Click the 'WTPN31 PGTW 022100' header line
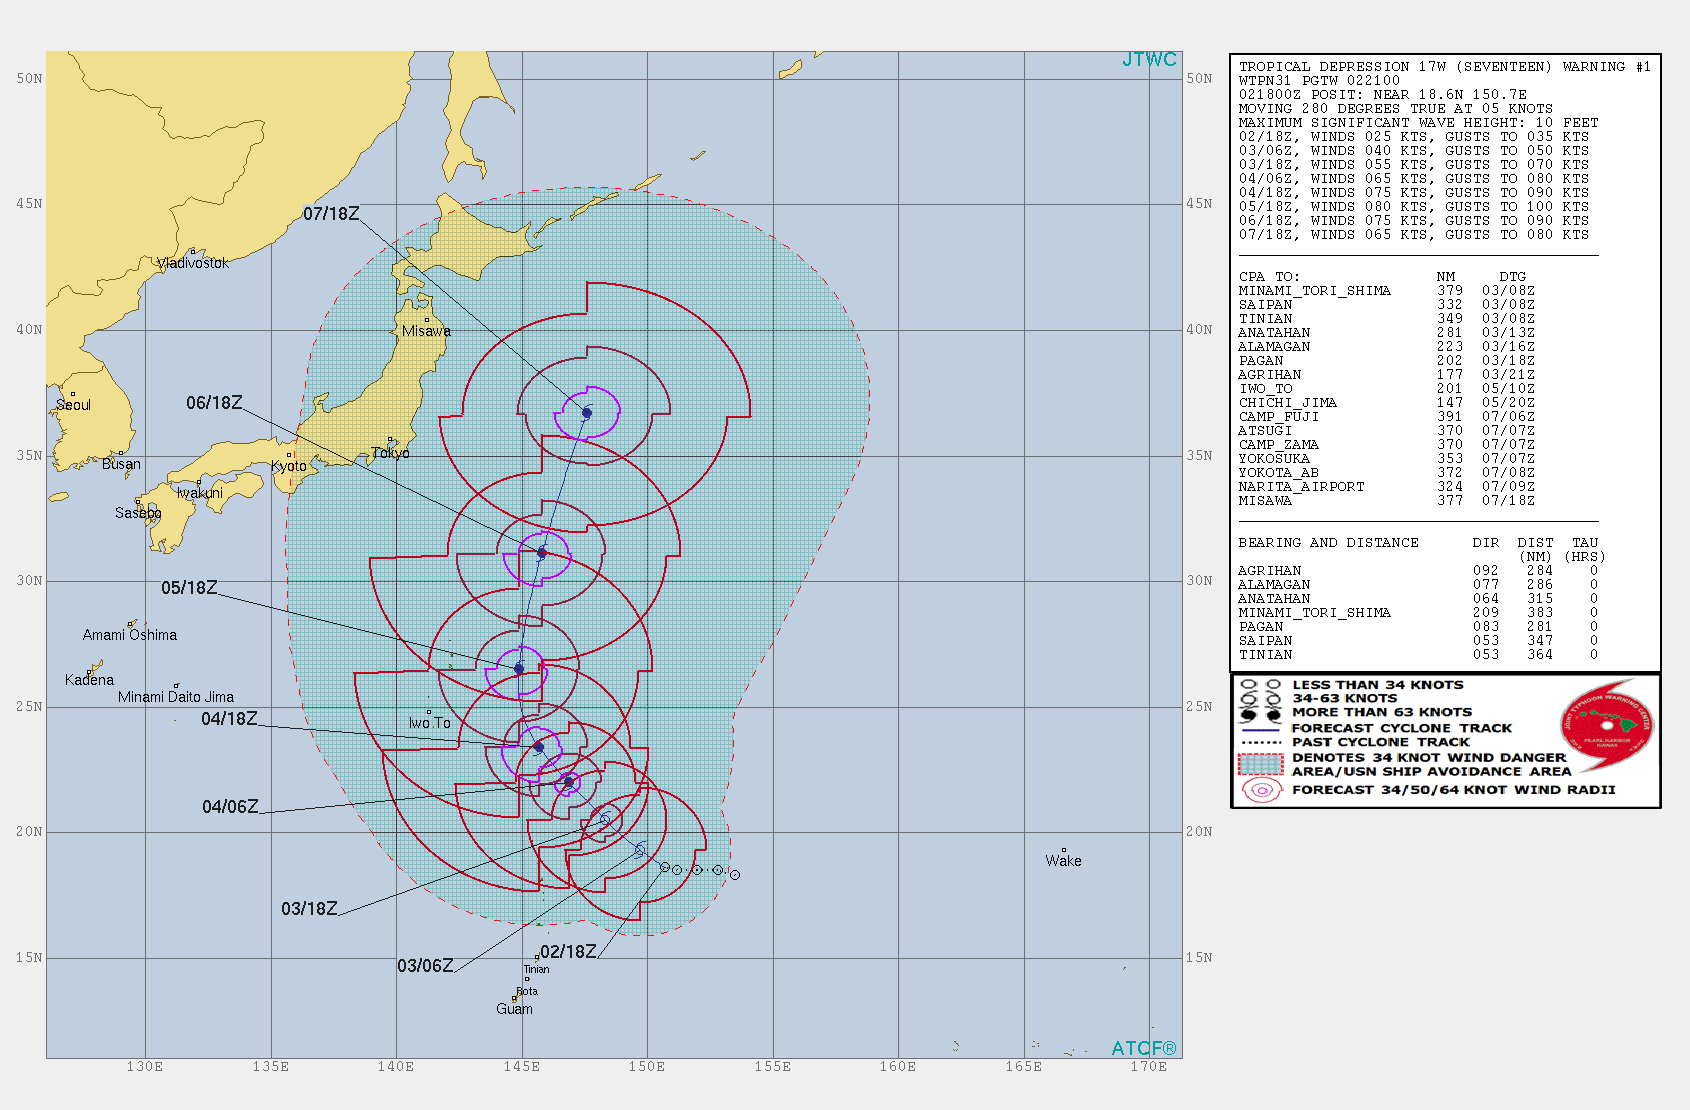This screenshot has height=1110, width=1690. [1320, 81]
